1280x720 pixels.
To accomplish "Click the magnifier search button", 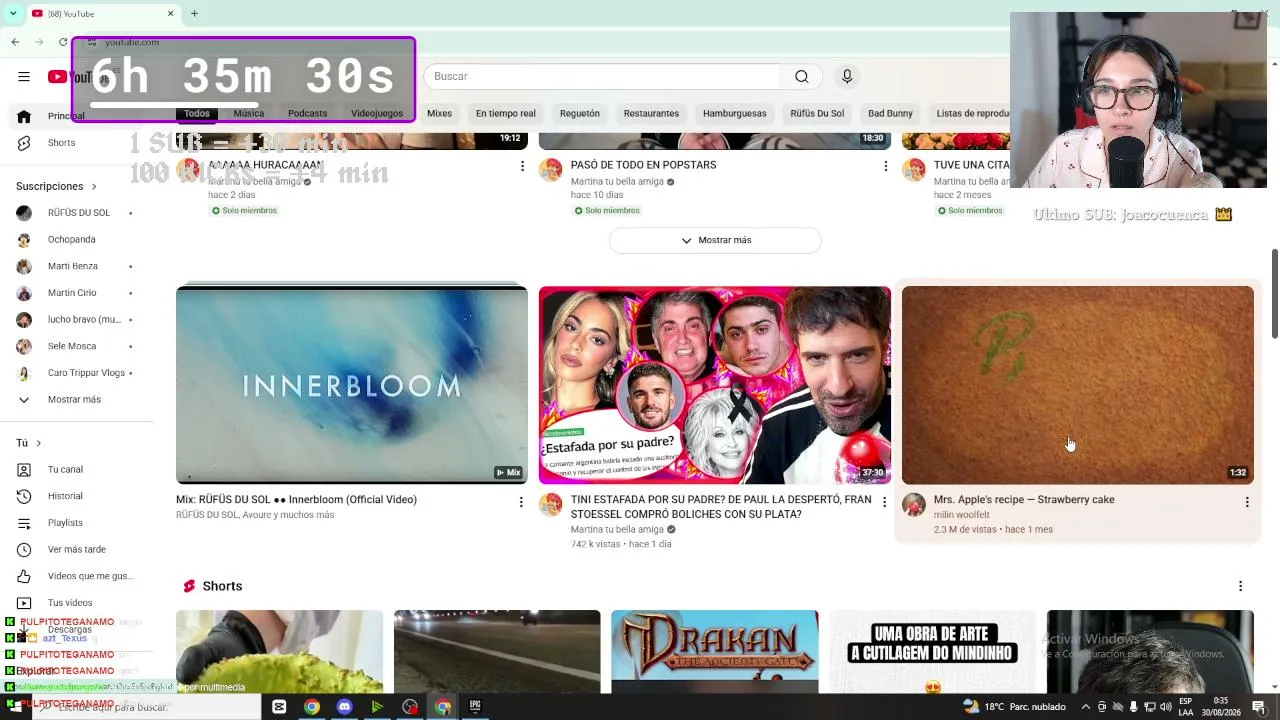I will (x=801, y=76).
